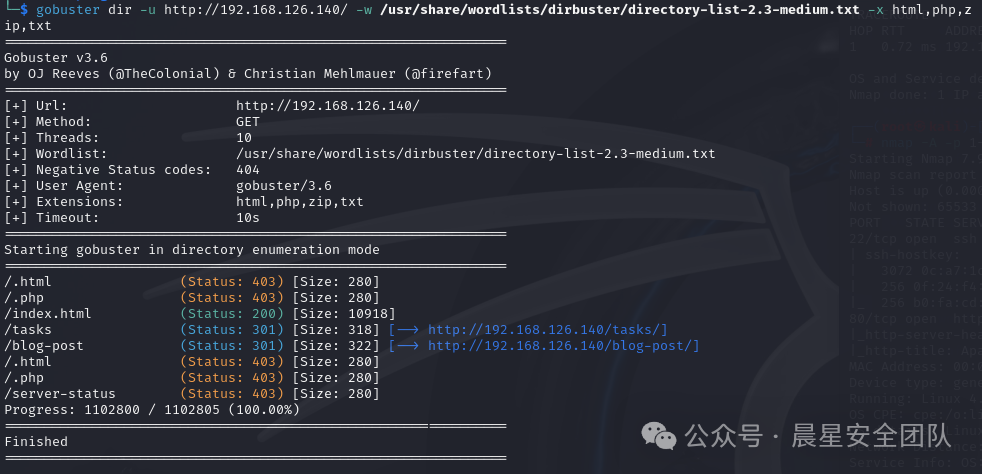
Task: Click the Url value http://192.168.126.140/
Action: coord(328,106)
